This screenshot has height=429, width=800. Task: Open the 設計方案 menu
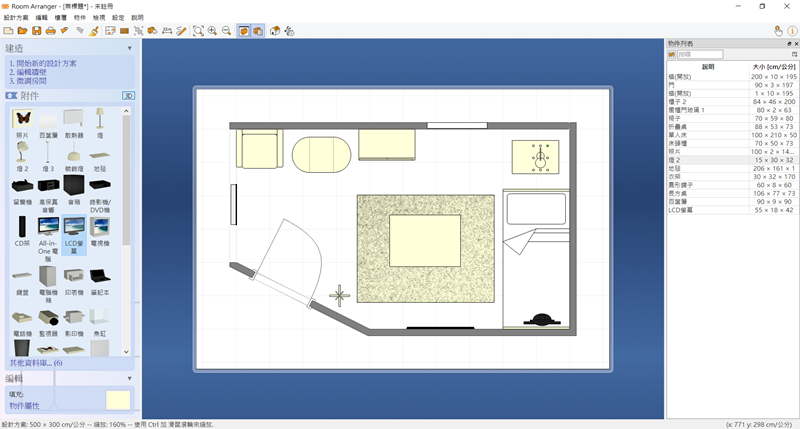pyautogui.click(x=16, y=17)
